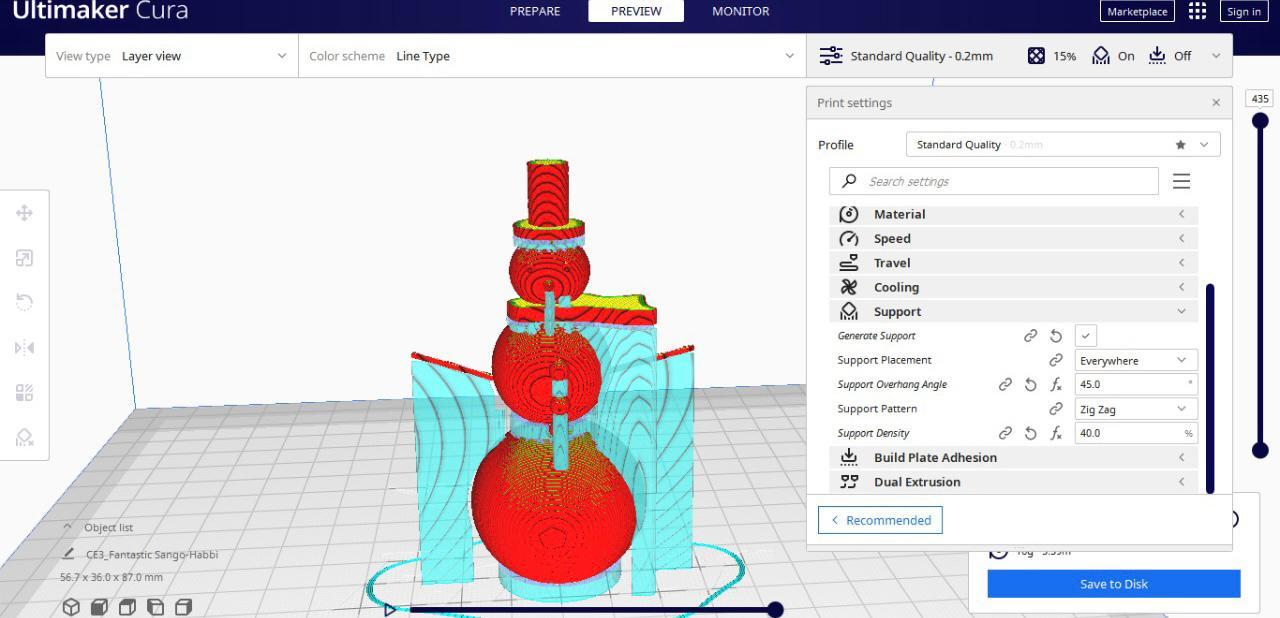
Task: Click the settings panel scrollbar
Action: [1211, 389]
